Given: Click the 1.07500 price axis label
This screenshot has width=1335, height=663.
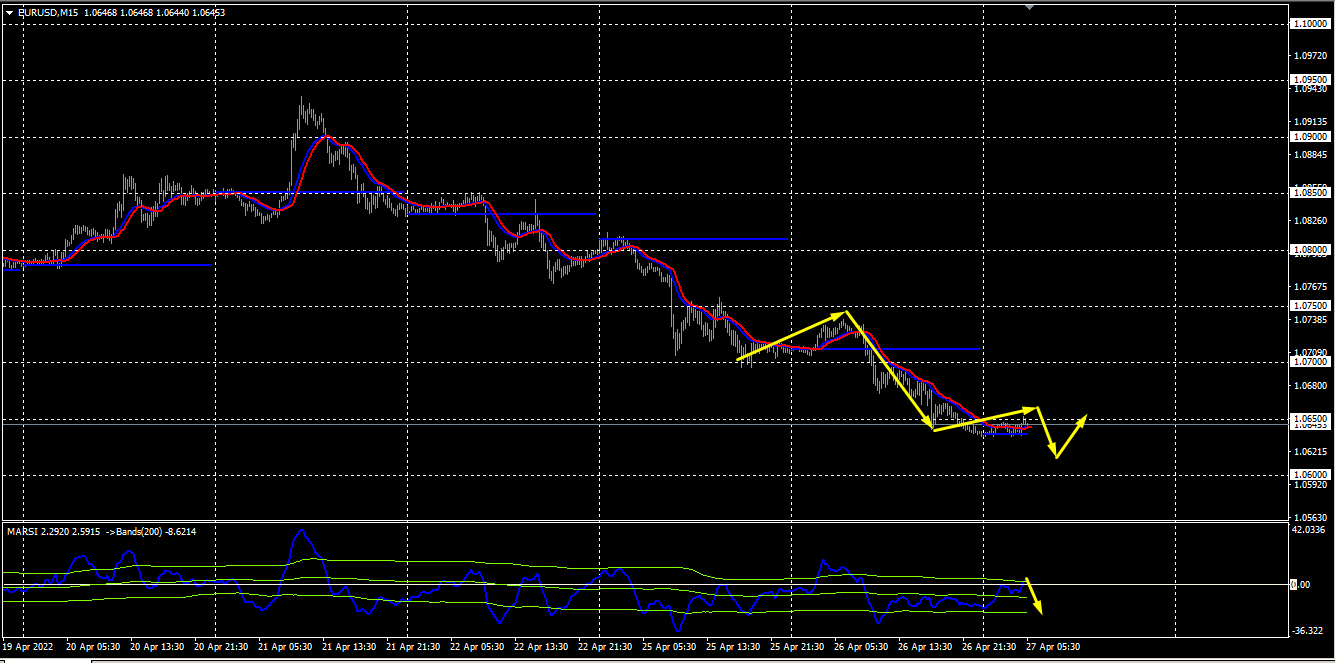Looking at the screenshot, I should pos(1309,306).
